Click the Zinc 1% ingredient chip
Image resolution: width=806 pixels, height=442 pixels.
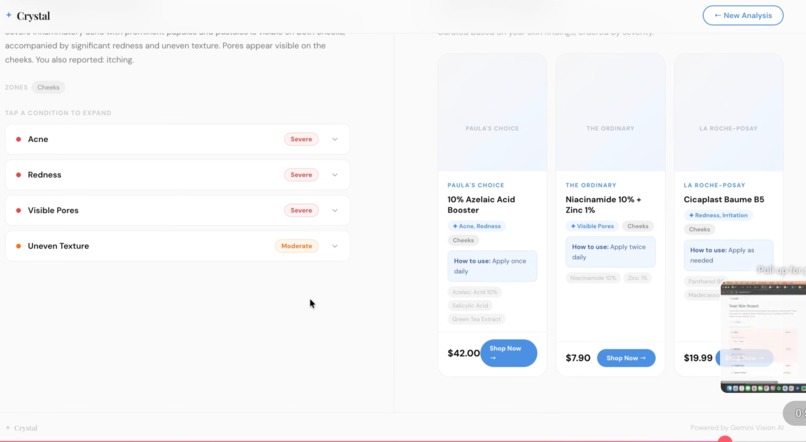[637, 278]
